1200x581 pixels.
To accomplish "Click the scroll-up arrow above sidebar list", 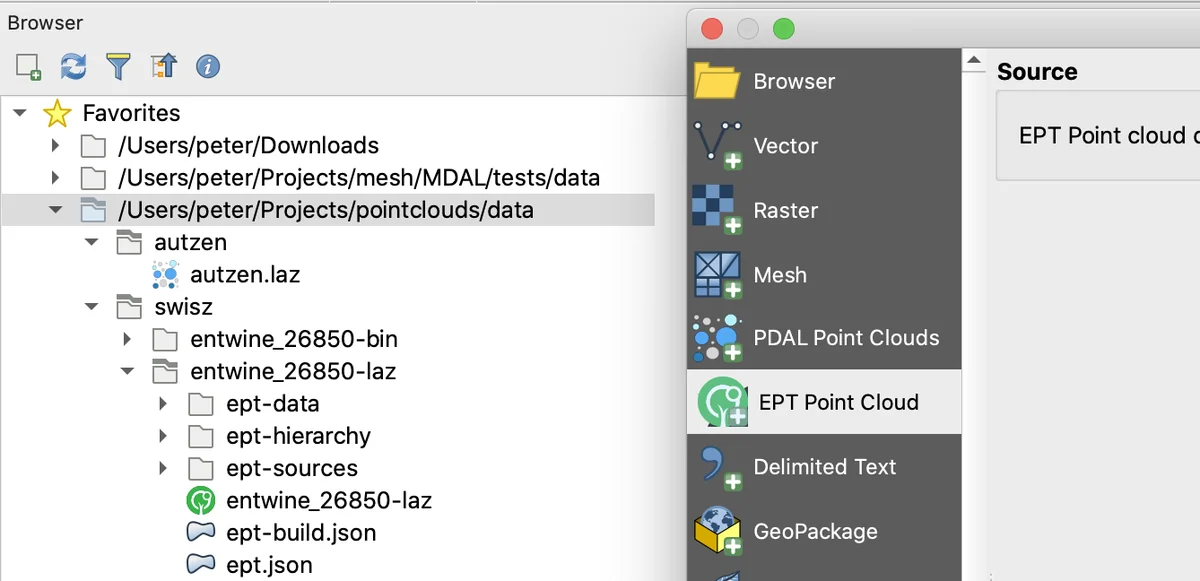I will [974, 62].
